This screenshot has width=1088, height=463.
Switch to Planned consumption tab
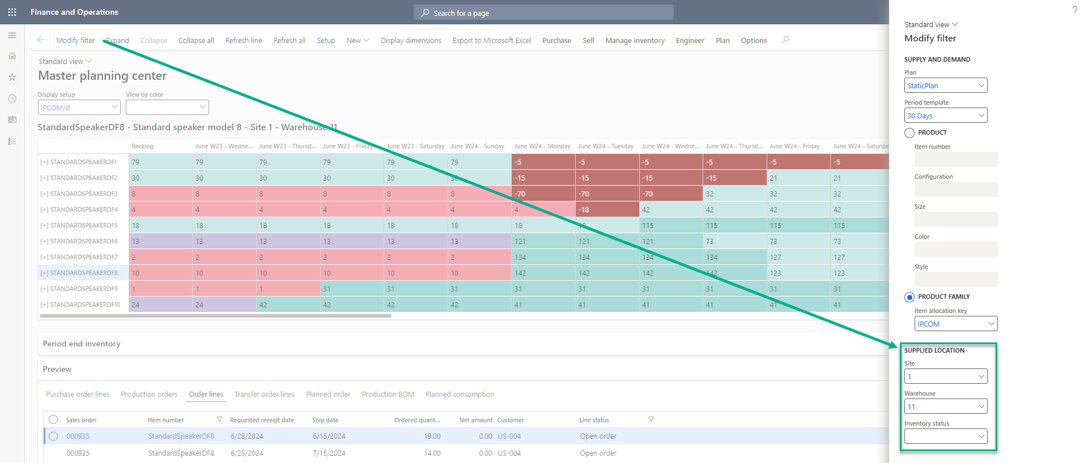point(460,394)
